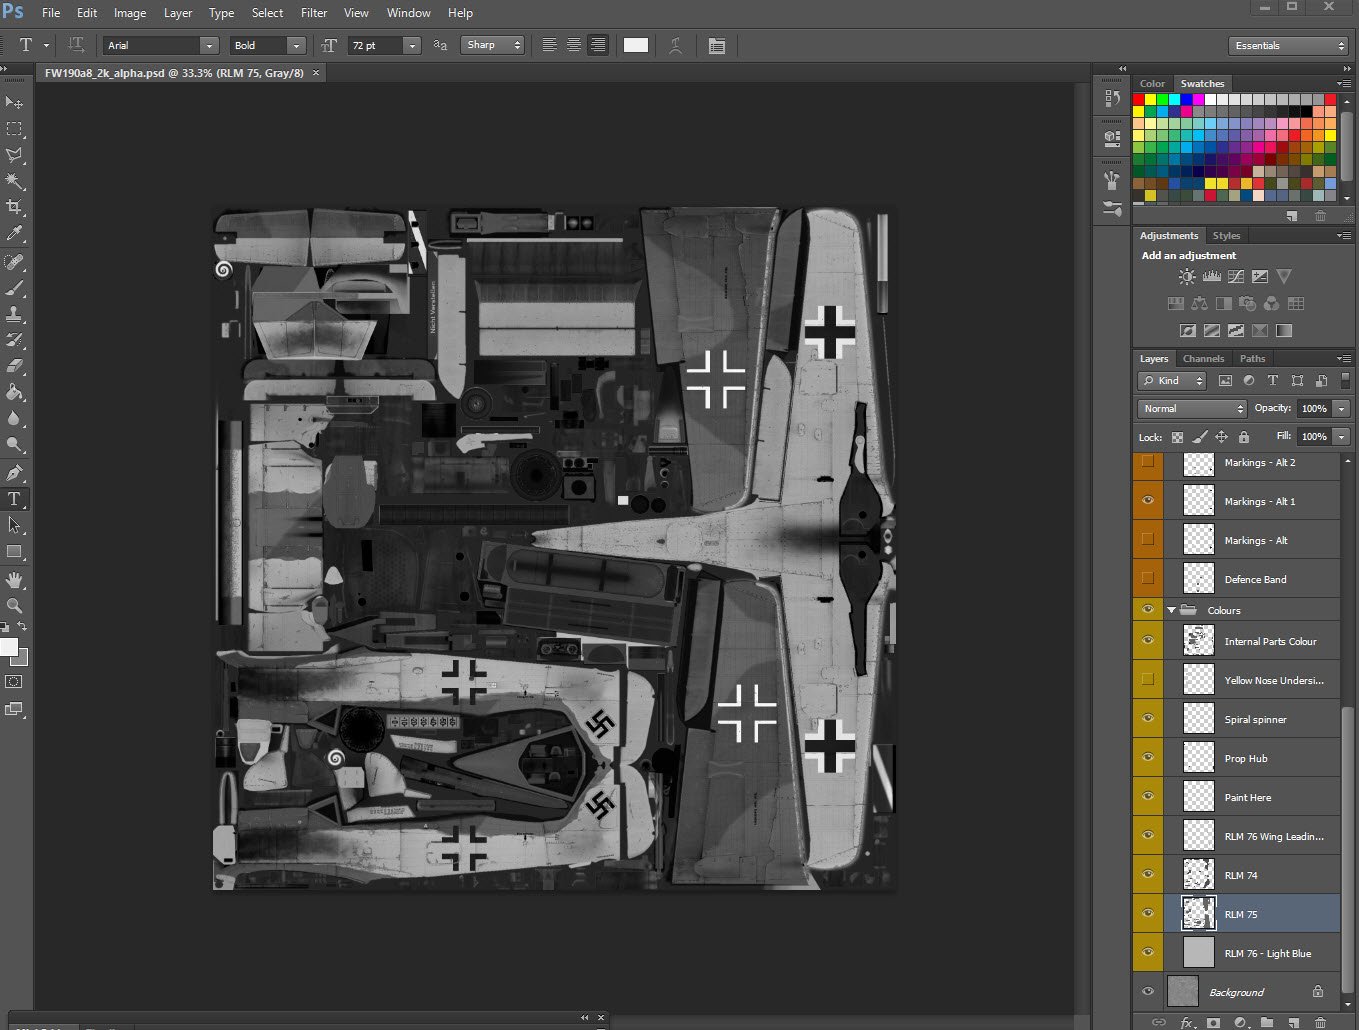Image resolution: width=1359 pixels, height=1030 pixels.
Task: Open the Essentials workspace dropdown
Action: (x=1288, y=46)
